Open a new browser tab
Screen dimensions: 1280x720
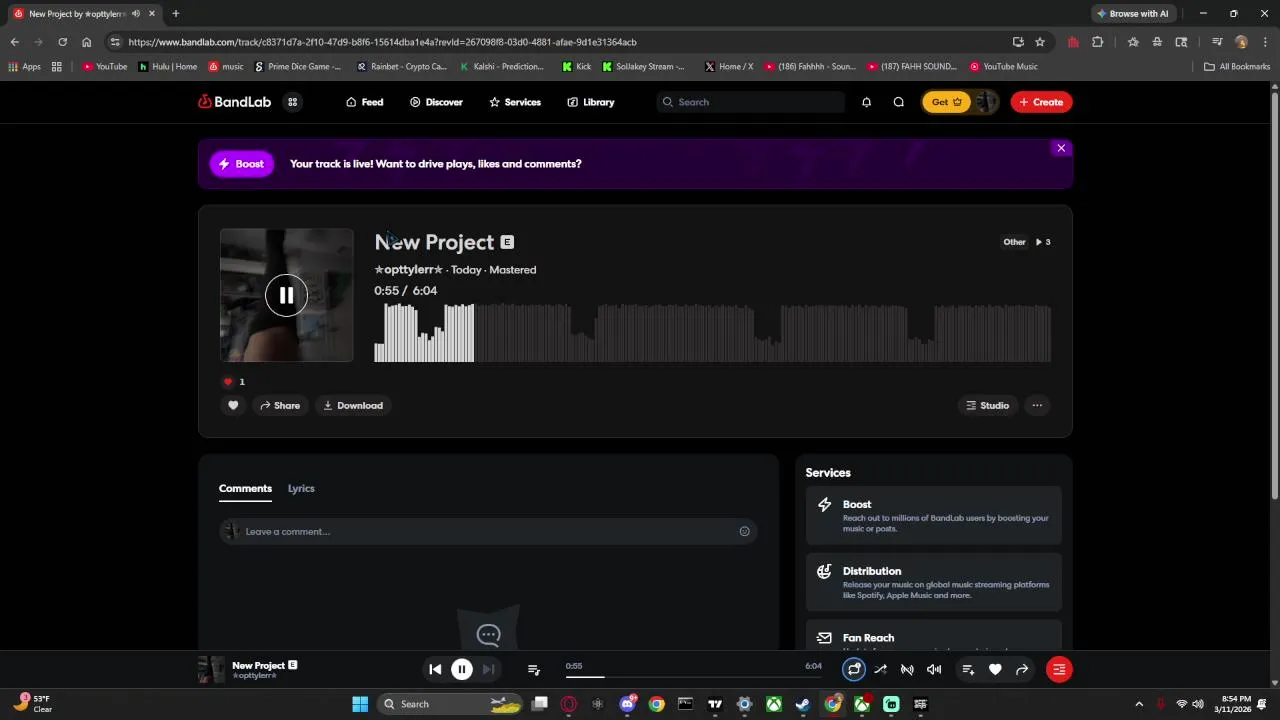(x=176, y=14)
